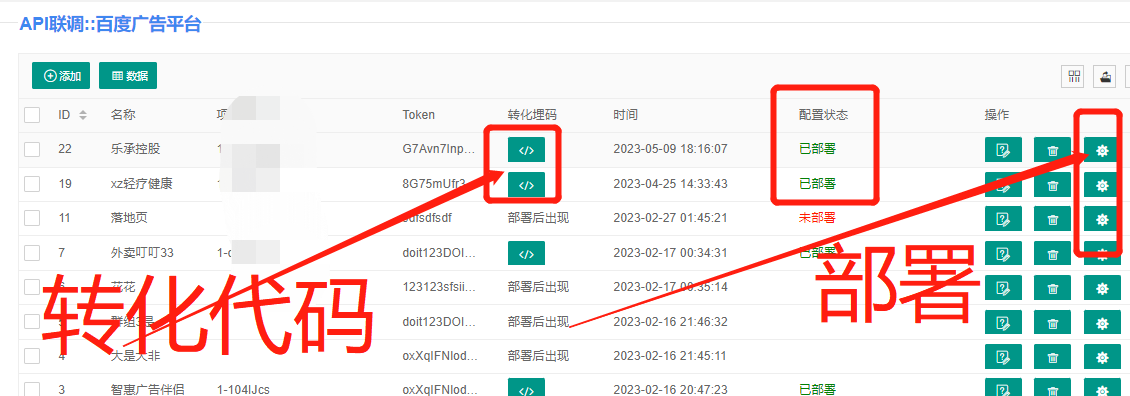Check the box for 大是大非 row
Viewport: 1130px width, 396px height.
(x=32, y=356)
